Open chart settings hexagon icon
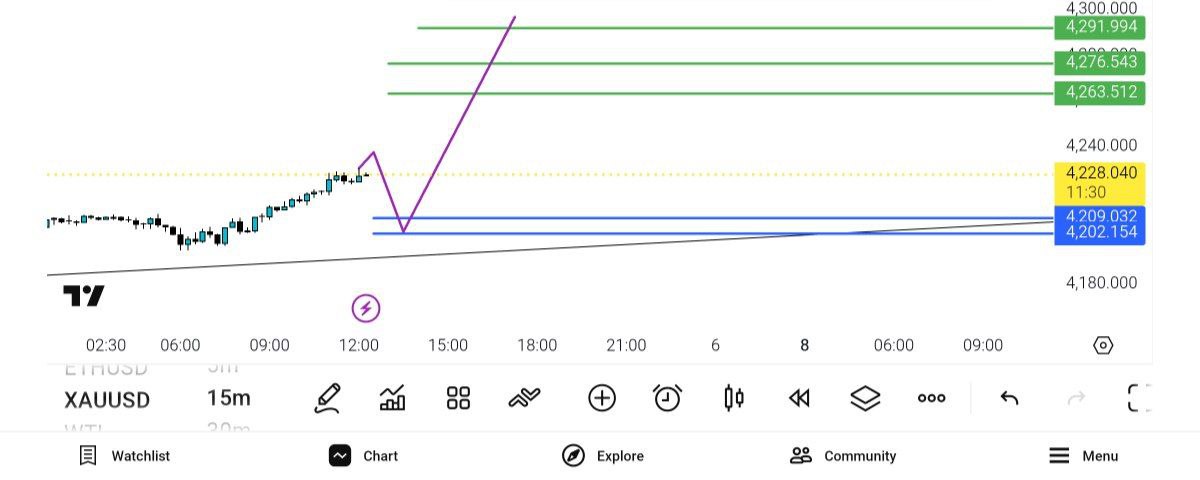 pyautogui.click(x=1103, y=345)
